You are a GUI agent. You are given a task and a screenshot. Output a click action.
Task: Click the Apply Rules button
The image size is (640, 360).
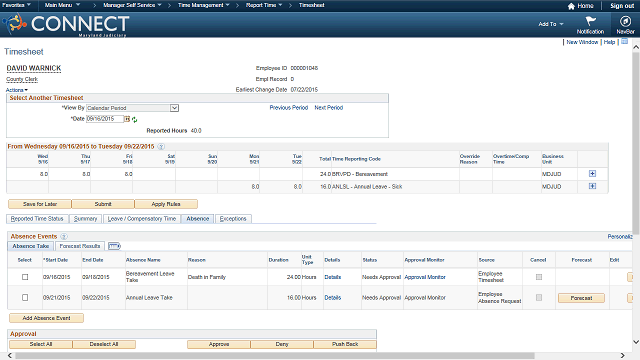[x=166, y=204]
